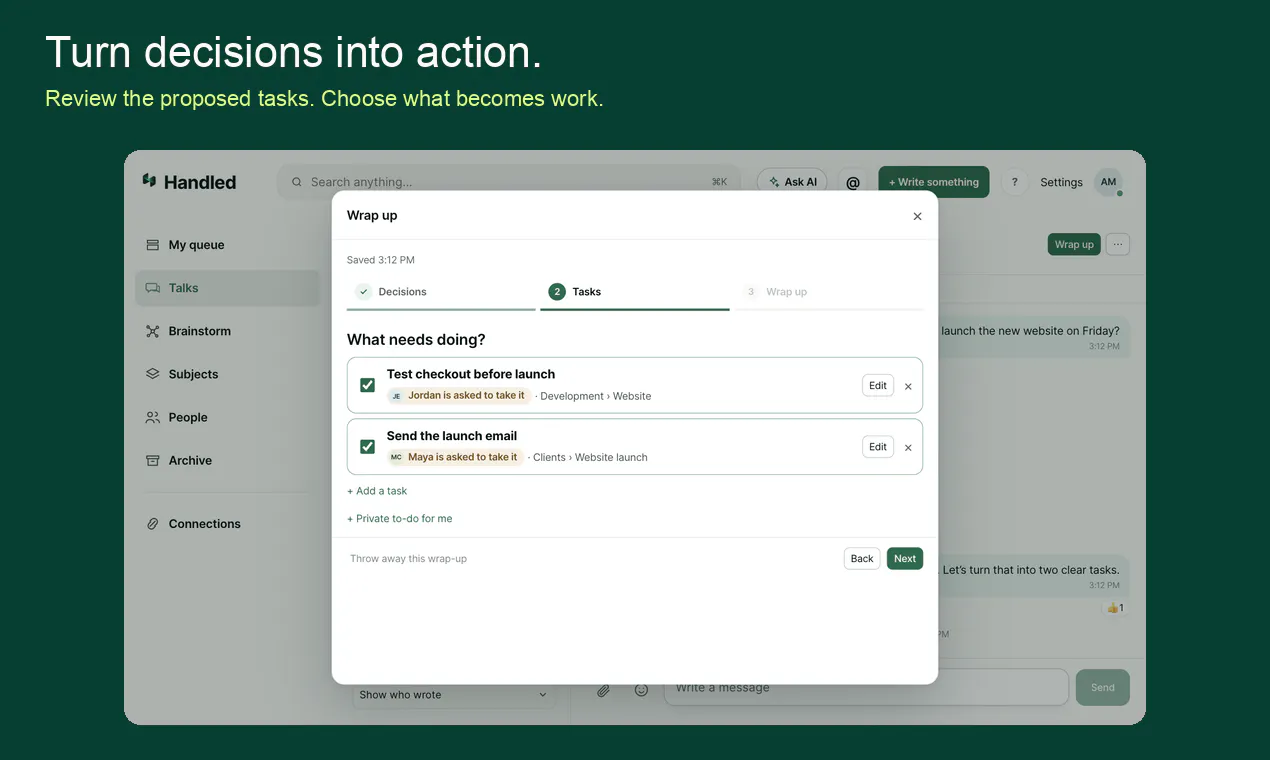Viewport: 1270px width, 760px height.
Task: Edit the Test checkout before launch task
Action: click(x=878, y=386)
